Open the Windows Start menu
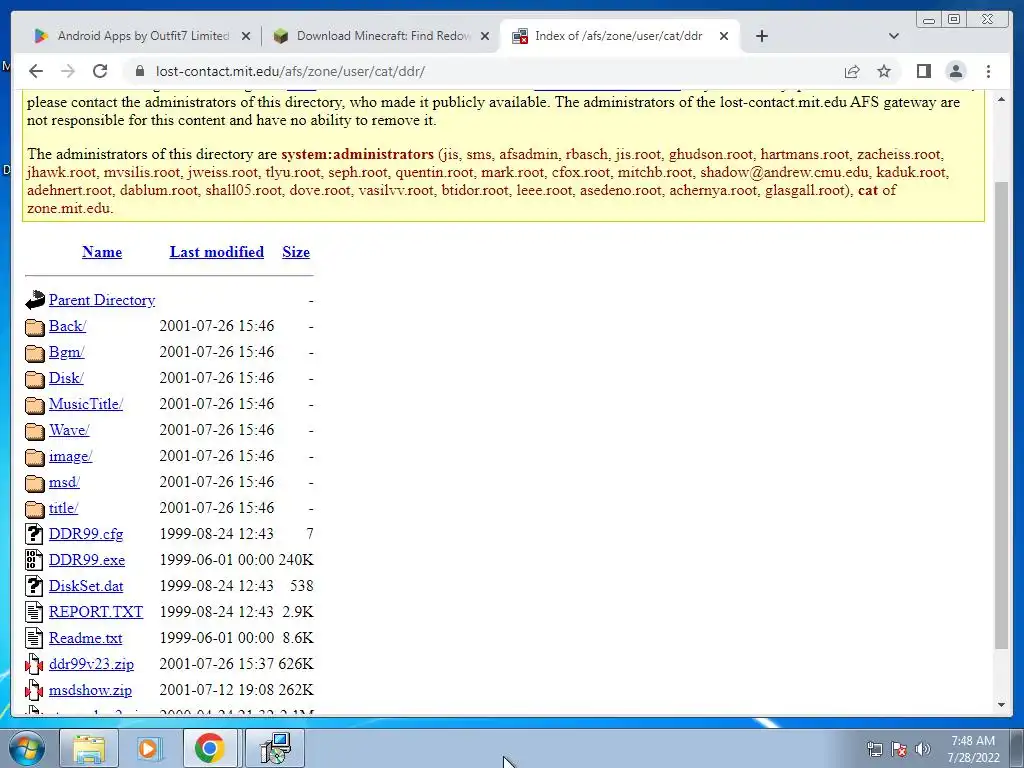 click(x=27, y=748)
